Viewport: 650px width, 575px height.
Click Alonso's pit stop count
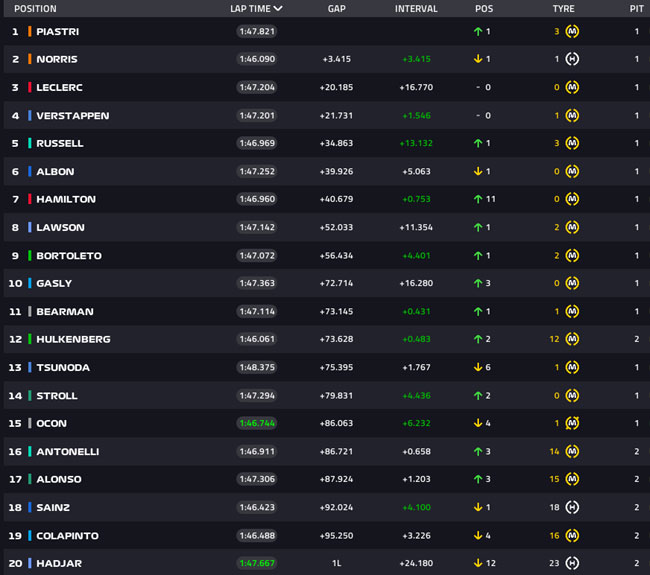click(x=636, y=479)
